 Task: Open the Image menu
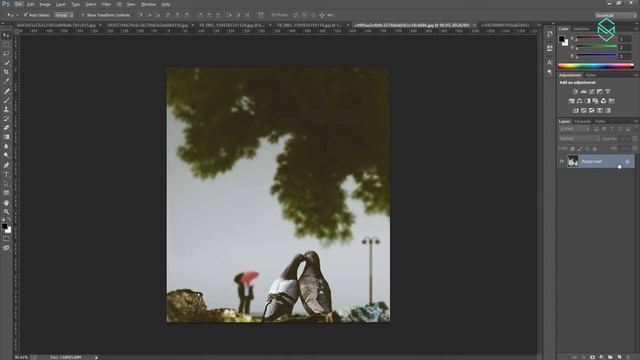click(x=45, y=4)
